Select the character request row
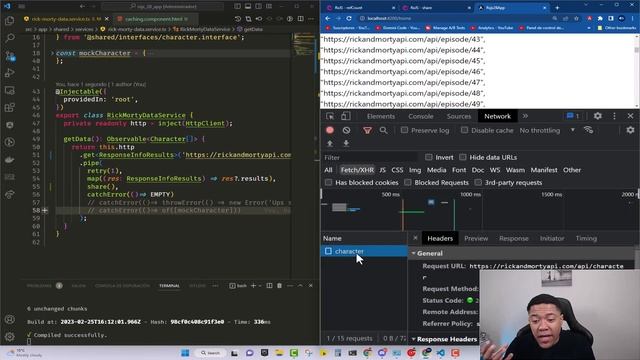This screenshot has width=640, height=360. point(364,251)
